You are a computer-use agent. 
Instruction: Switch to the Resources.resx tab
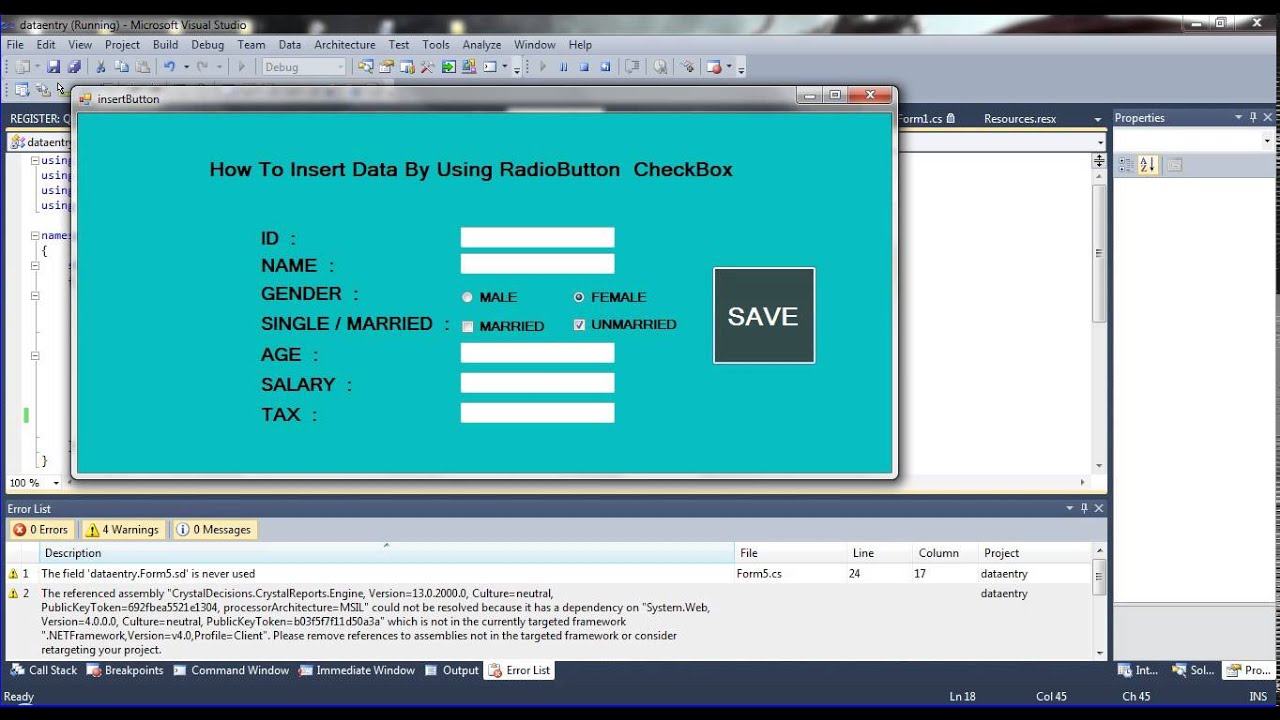(x=1020, y=119)
